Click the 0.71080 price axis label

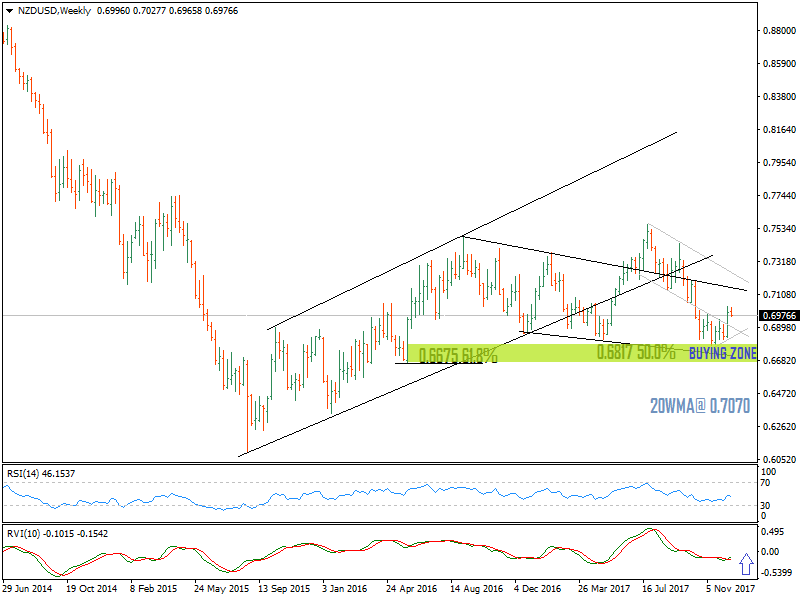click(x=779, y=294)
